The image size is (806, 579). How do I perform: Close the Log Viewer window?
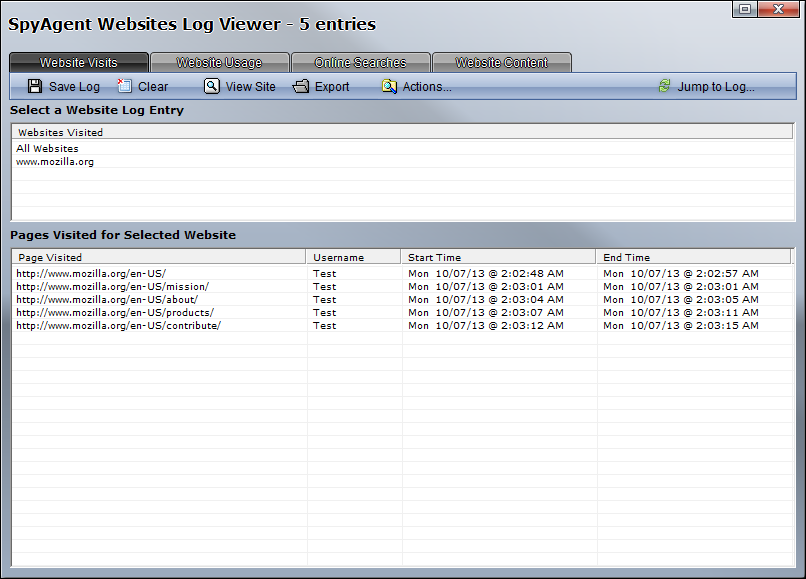[779, 9]
